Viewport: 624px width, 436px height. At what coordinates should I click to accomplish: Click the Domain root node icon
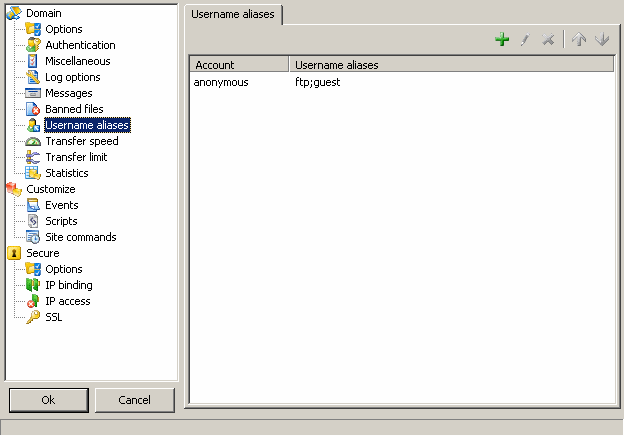point(14,13)
